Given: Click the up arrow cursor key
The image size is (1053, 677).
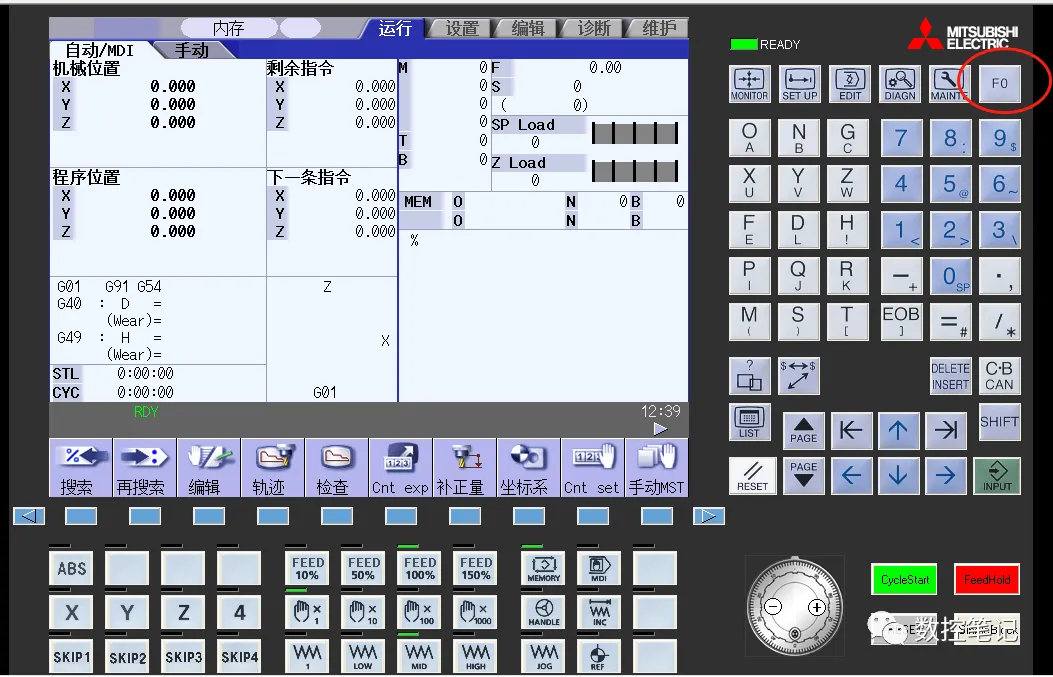Looking at the screenshot, I should point(899,430).
